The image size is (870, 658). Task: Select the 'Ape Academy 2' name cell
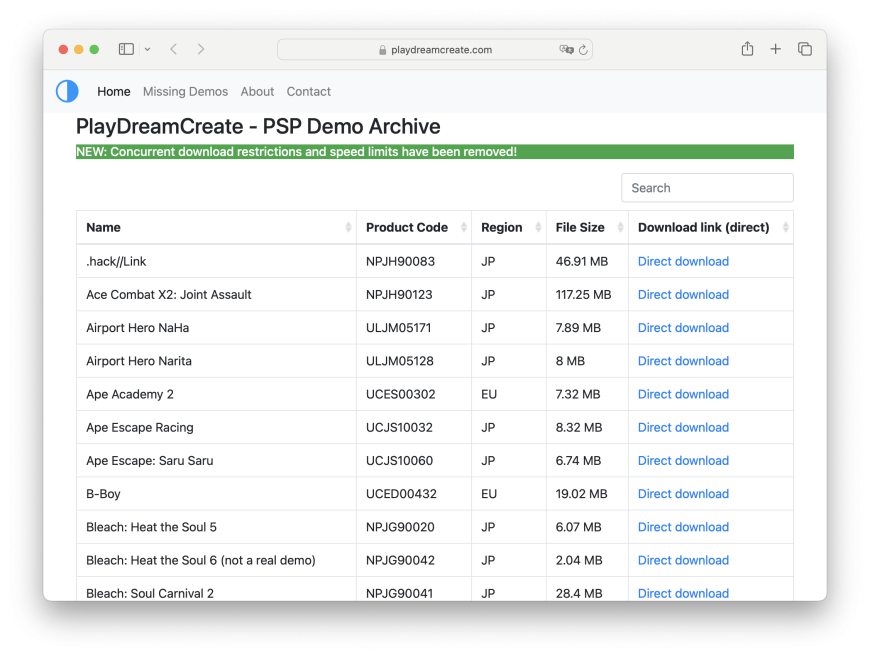coord(216,394)
